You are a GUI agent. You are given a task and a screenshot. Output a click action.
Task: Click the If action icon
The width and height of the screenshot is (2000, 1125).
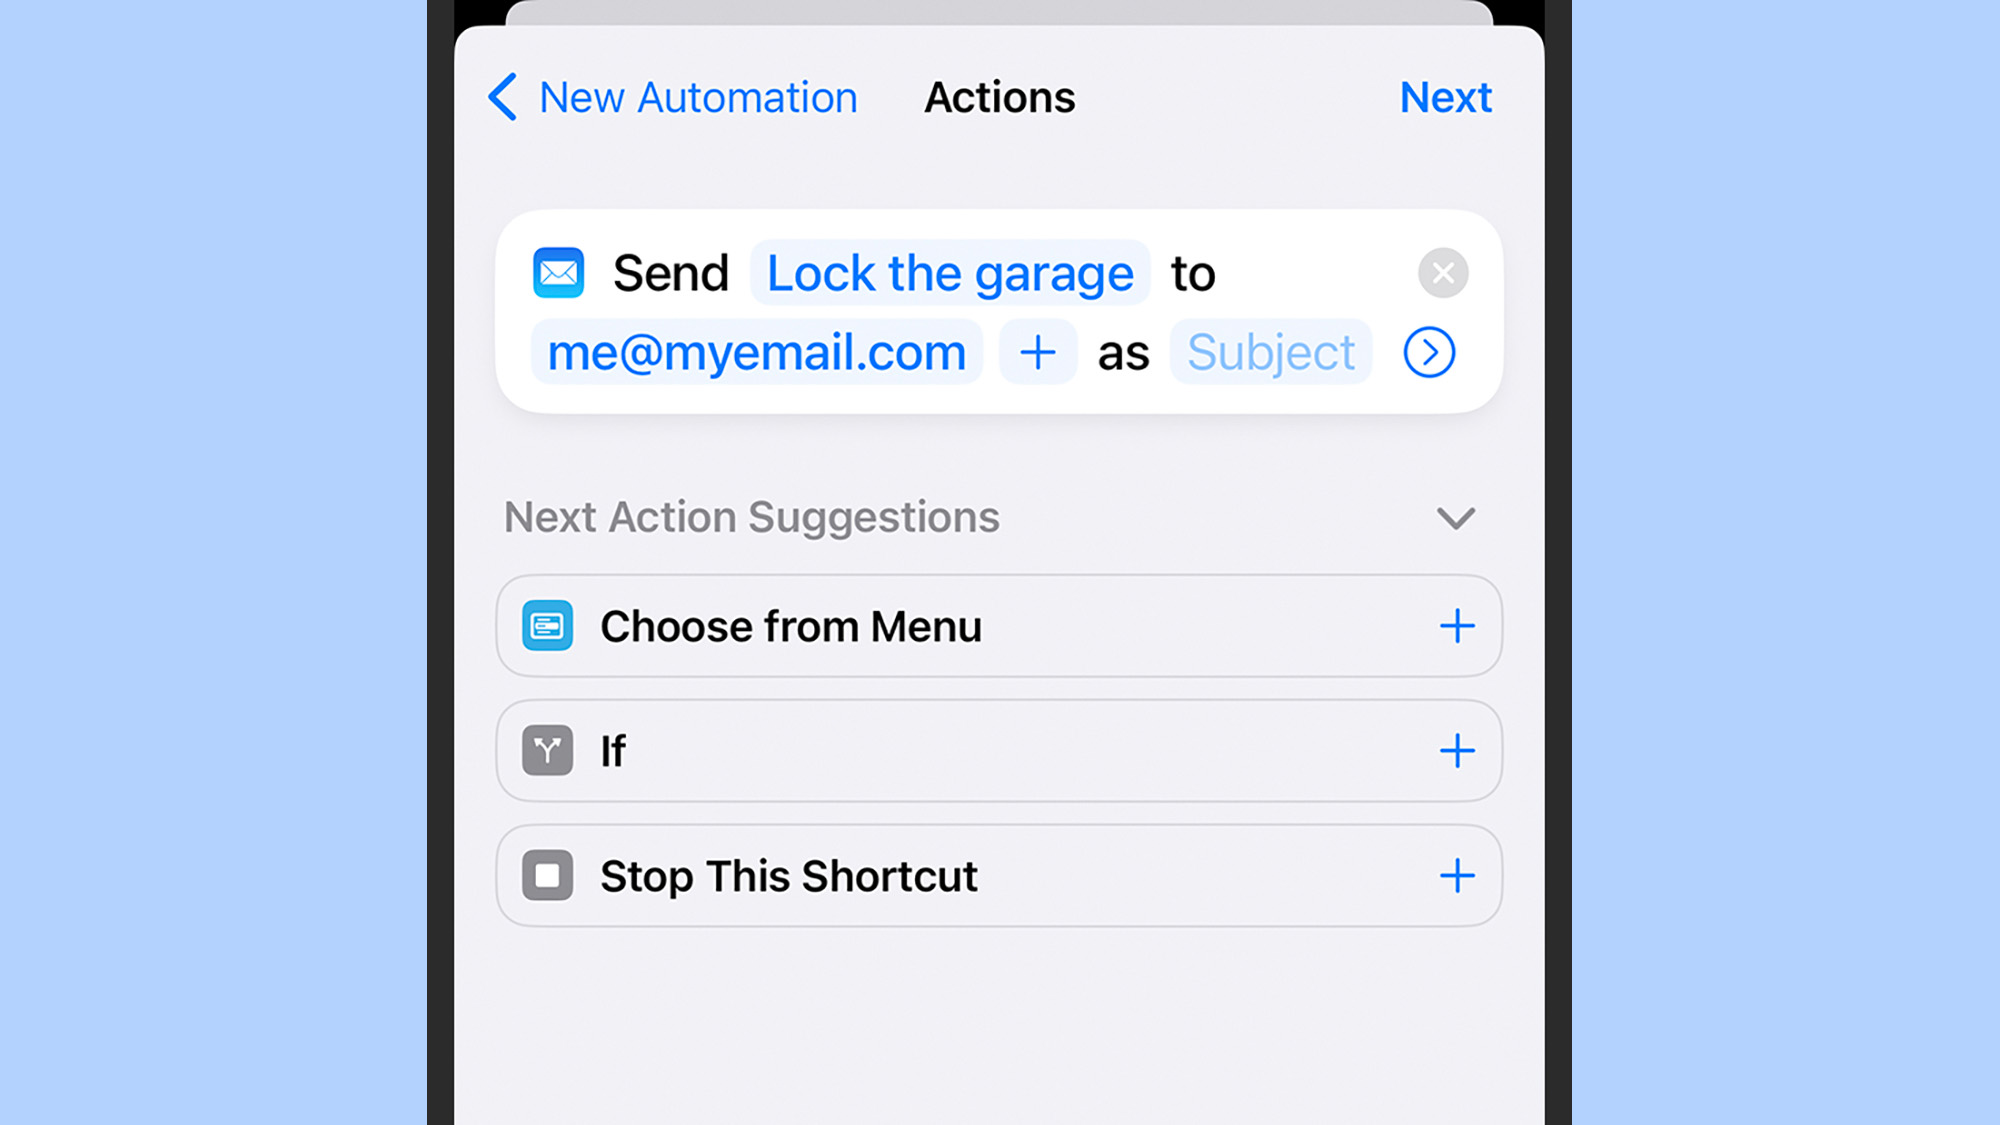pos(547,750)
